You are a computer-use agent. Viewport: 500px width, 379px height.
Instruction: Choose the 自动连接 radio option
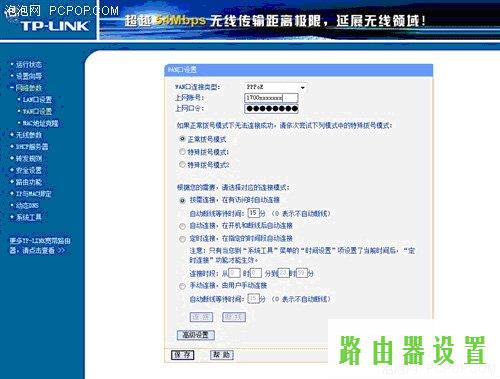coord(182,226)
